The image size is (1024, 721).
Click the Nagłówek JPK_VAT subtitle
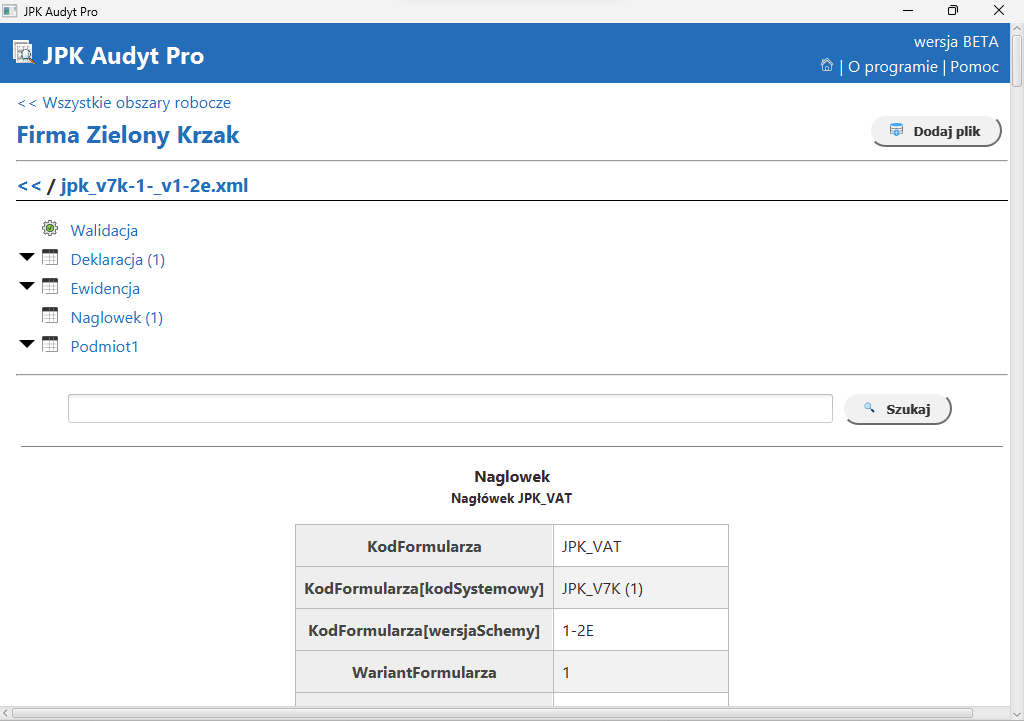coord(511,499)
